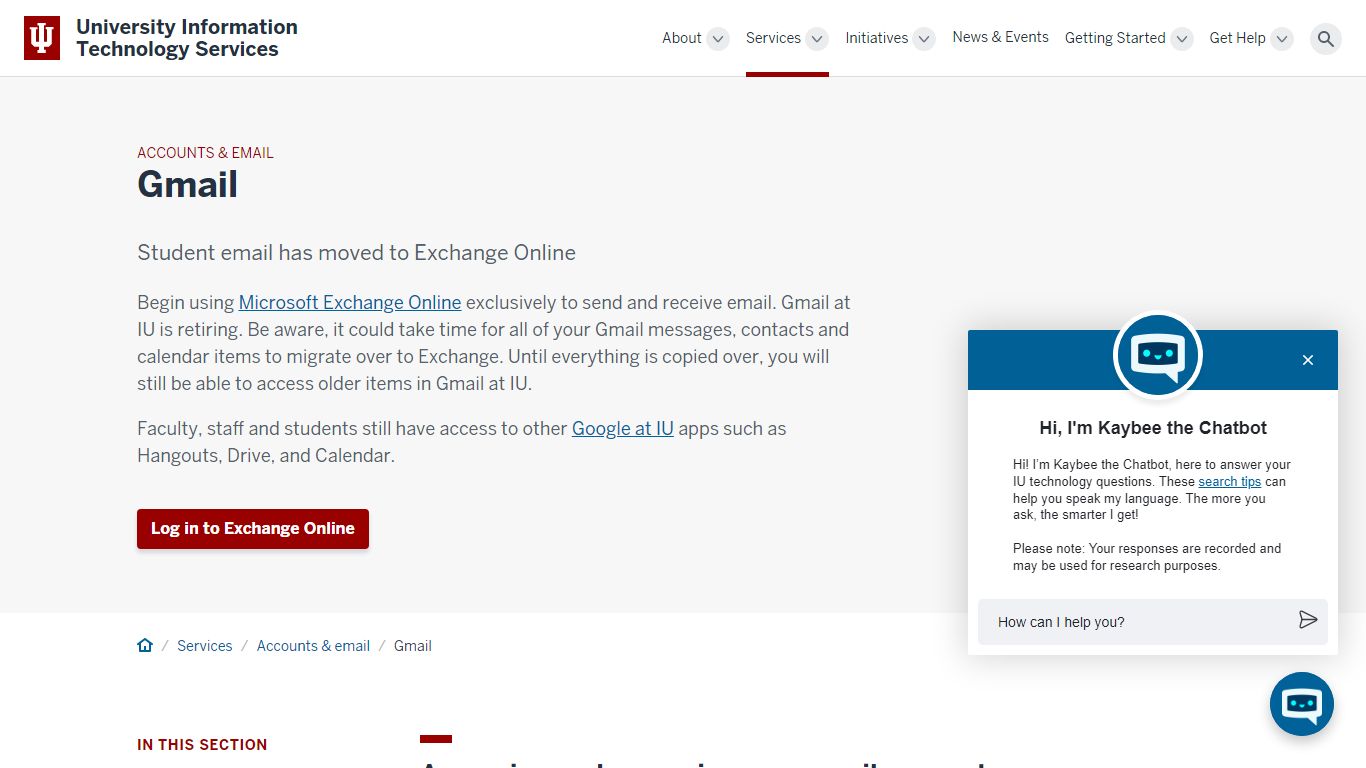
Task: Click Log in to Exchange Online button
Action: pos(253,528)
